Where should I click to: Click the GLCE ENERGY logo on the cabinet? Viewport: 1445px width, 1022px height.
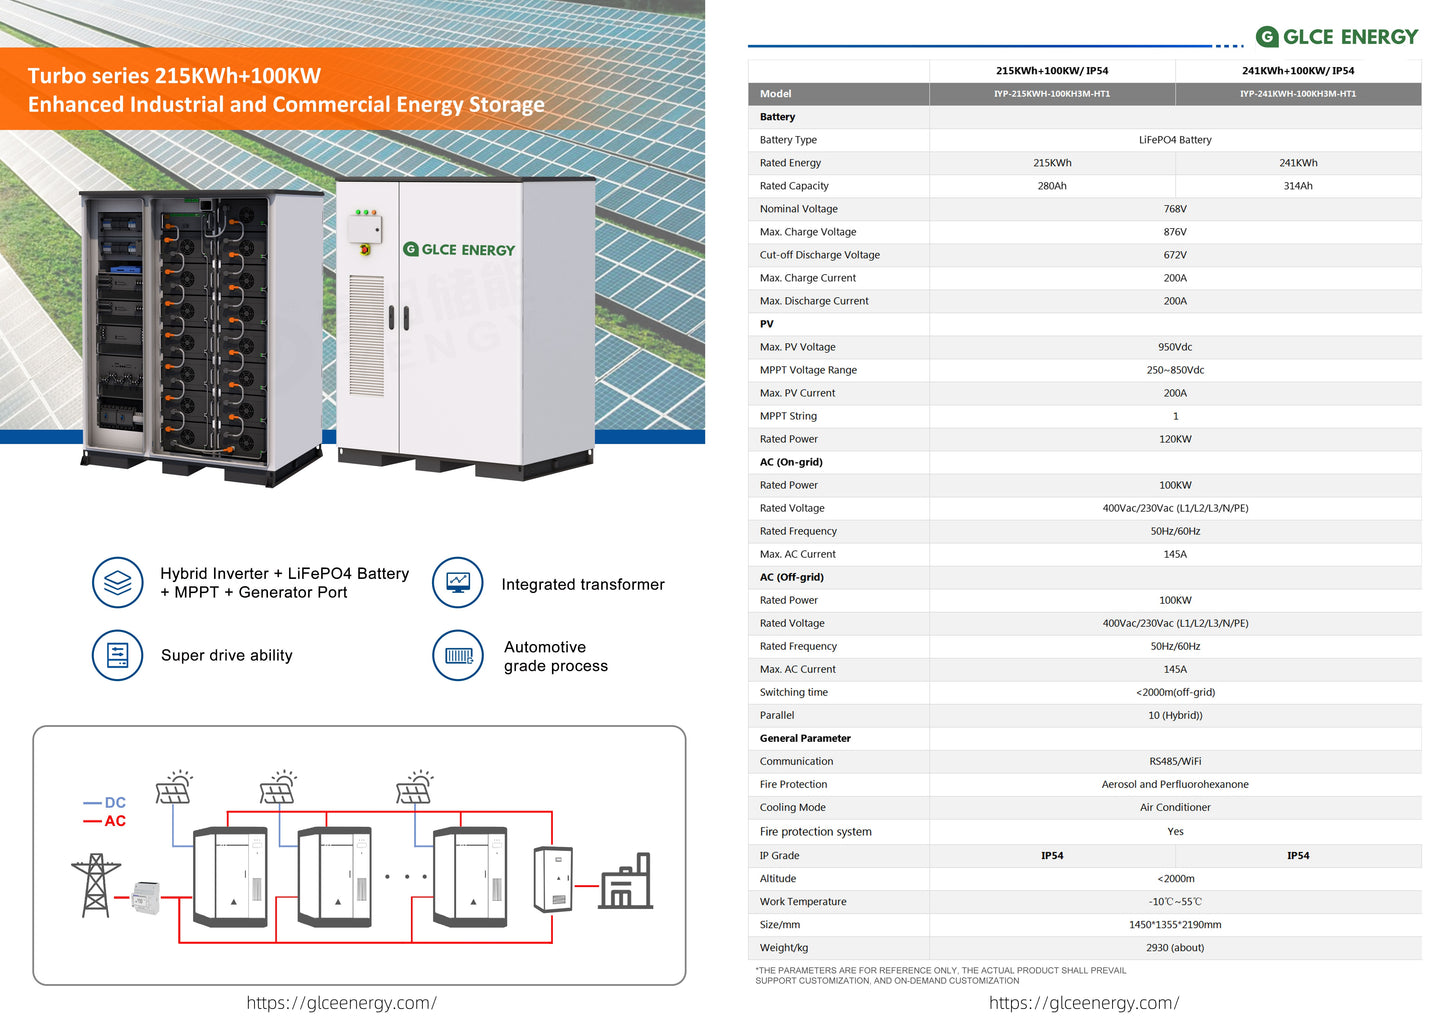tap(459, 250)
